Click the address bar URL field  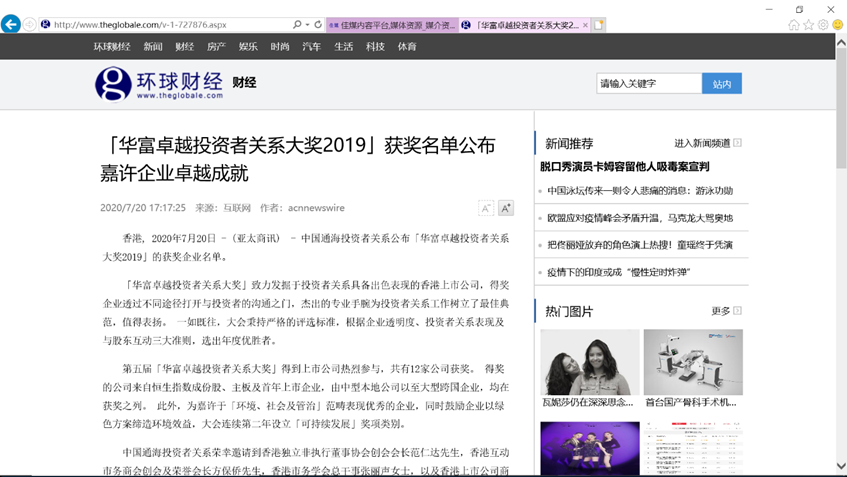click(165, 24)
